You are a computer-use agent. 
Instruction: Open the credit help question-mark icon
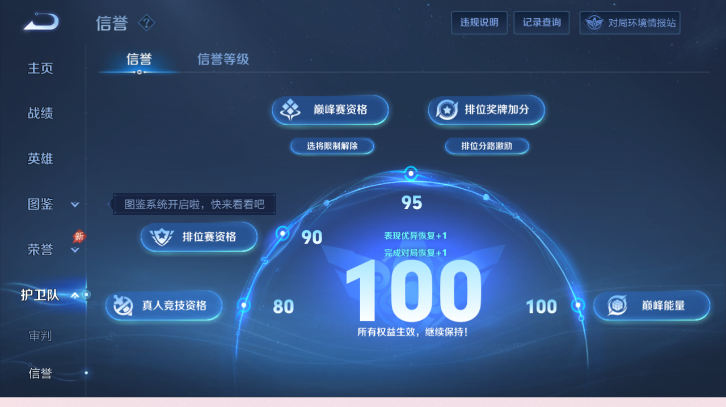[146, 23]
